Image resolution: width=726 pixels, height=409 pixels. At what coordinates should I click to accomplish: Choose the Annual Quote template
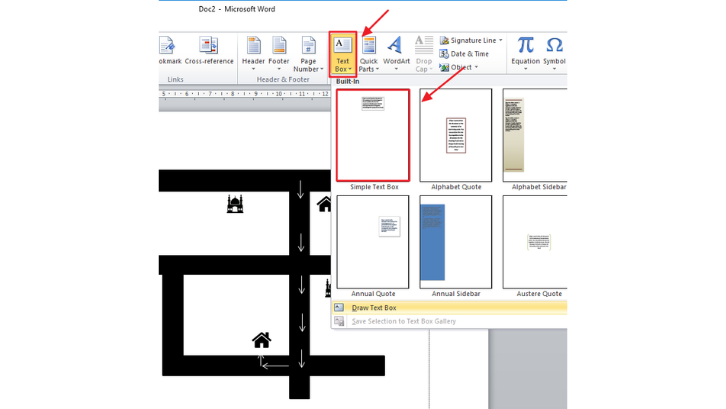tap(373, 242)
